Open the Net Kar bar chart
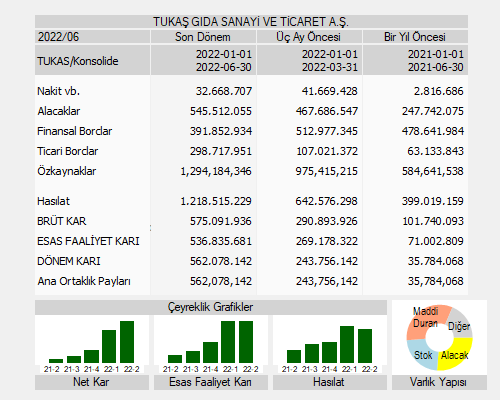 [92, 344]
